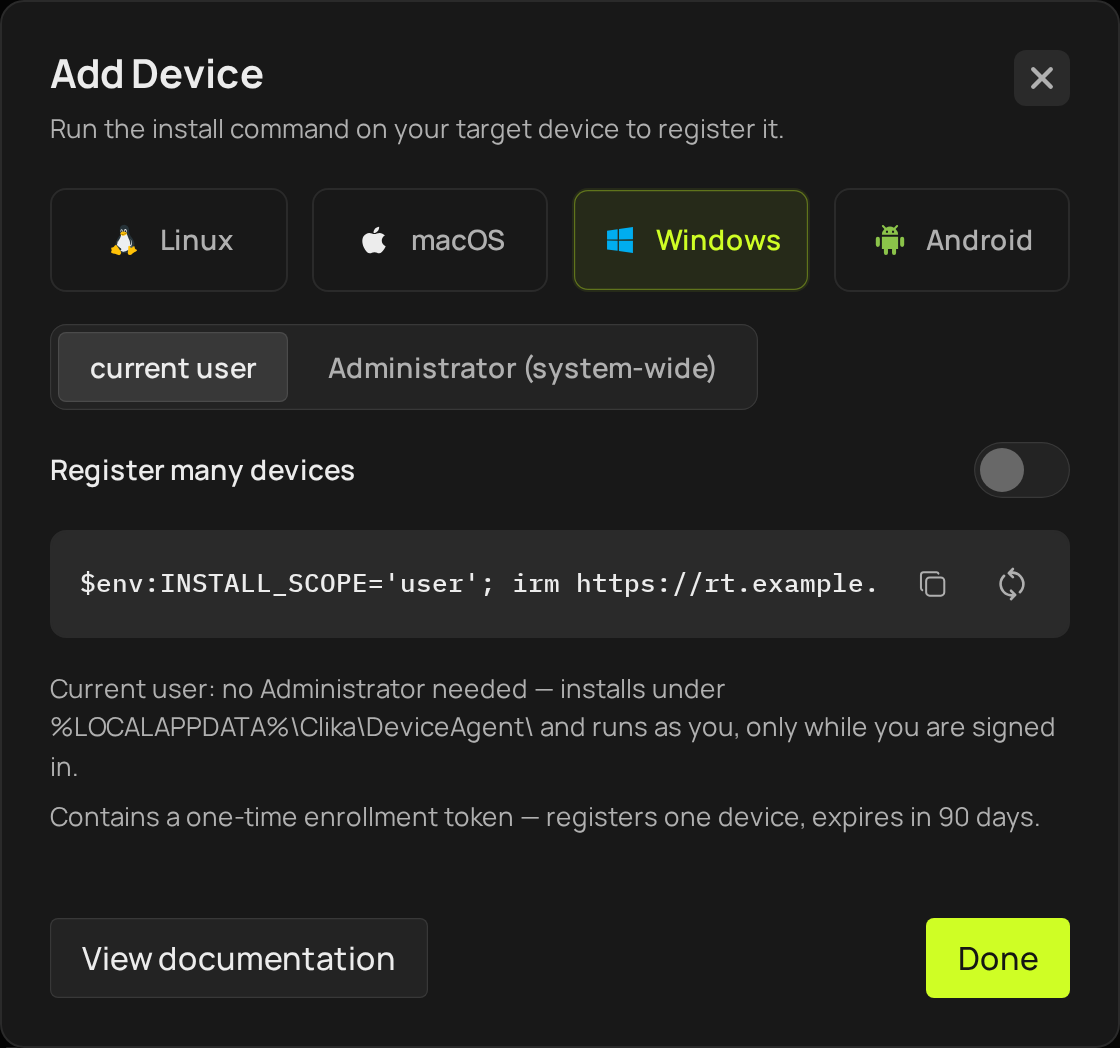Select the Windows platform
The height and width of the screenshot is (1048, 1120).
click(691, 240)
